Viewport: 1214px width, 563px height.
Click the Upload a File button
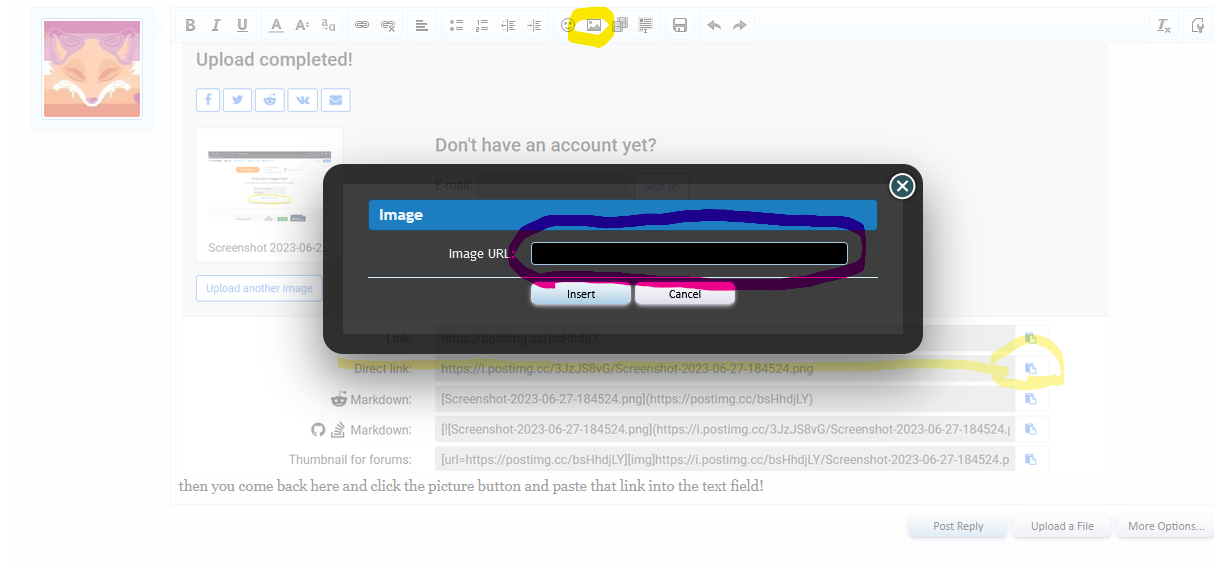(1062, 526)
